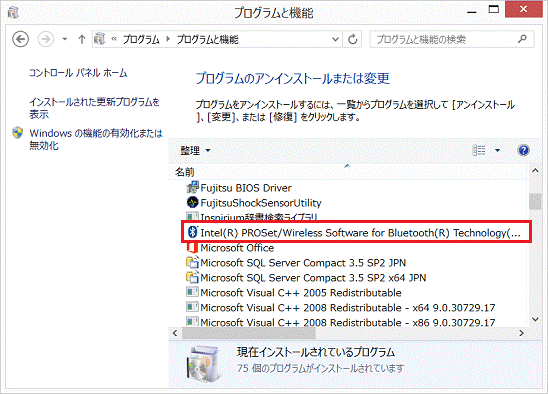Select Microsoft Visual C++ 2005 Redistributable
Image resolution: width=548 pixels, height=394 pixels.
pos(301,293)
